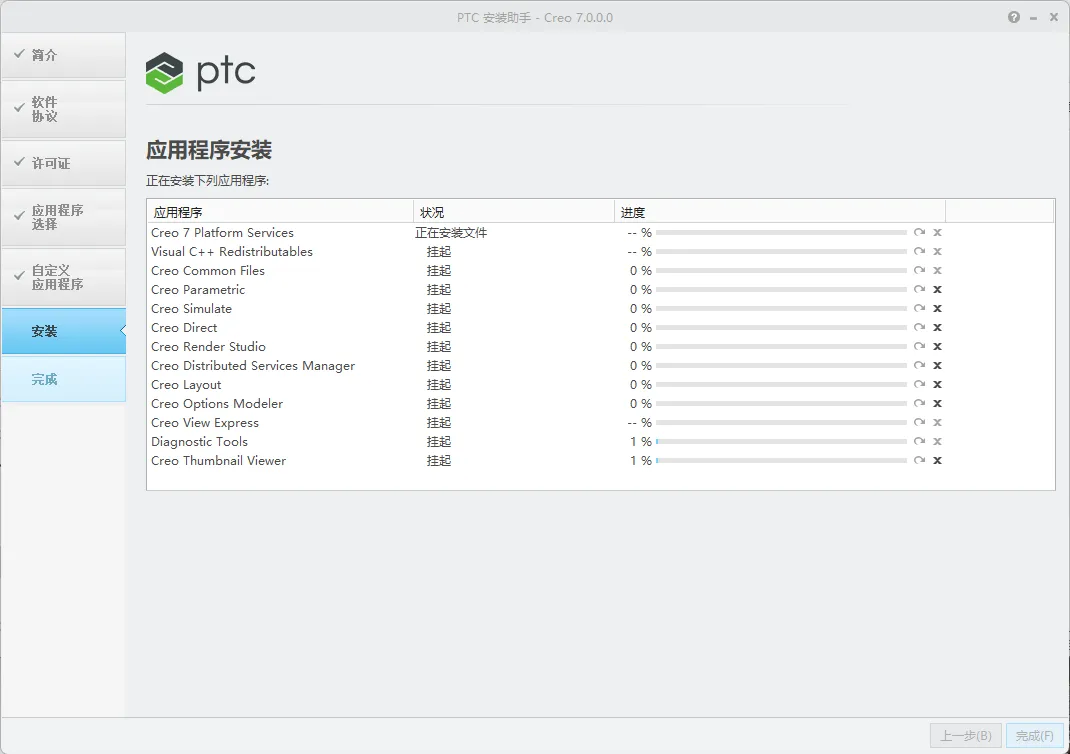The height and width of the screenshot is (754, 1070).
Task: Click the 完成(F) finish button
Action: 1035,736
